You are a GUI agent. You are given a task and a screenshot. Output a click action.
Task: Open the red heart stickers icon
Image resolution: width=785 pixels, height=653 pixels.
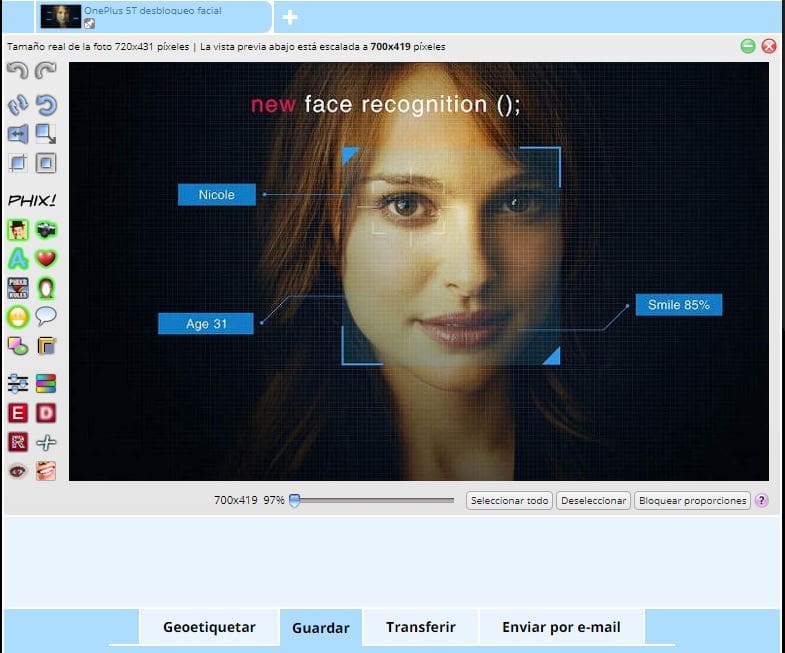pyautogui.click(x=46, y=259)
